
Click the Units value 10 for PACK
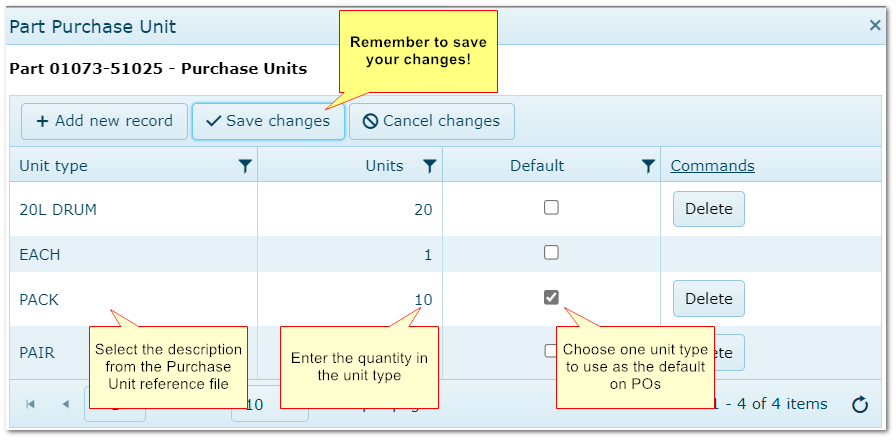coord(423,299)
